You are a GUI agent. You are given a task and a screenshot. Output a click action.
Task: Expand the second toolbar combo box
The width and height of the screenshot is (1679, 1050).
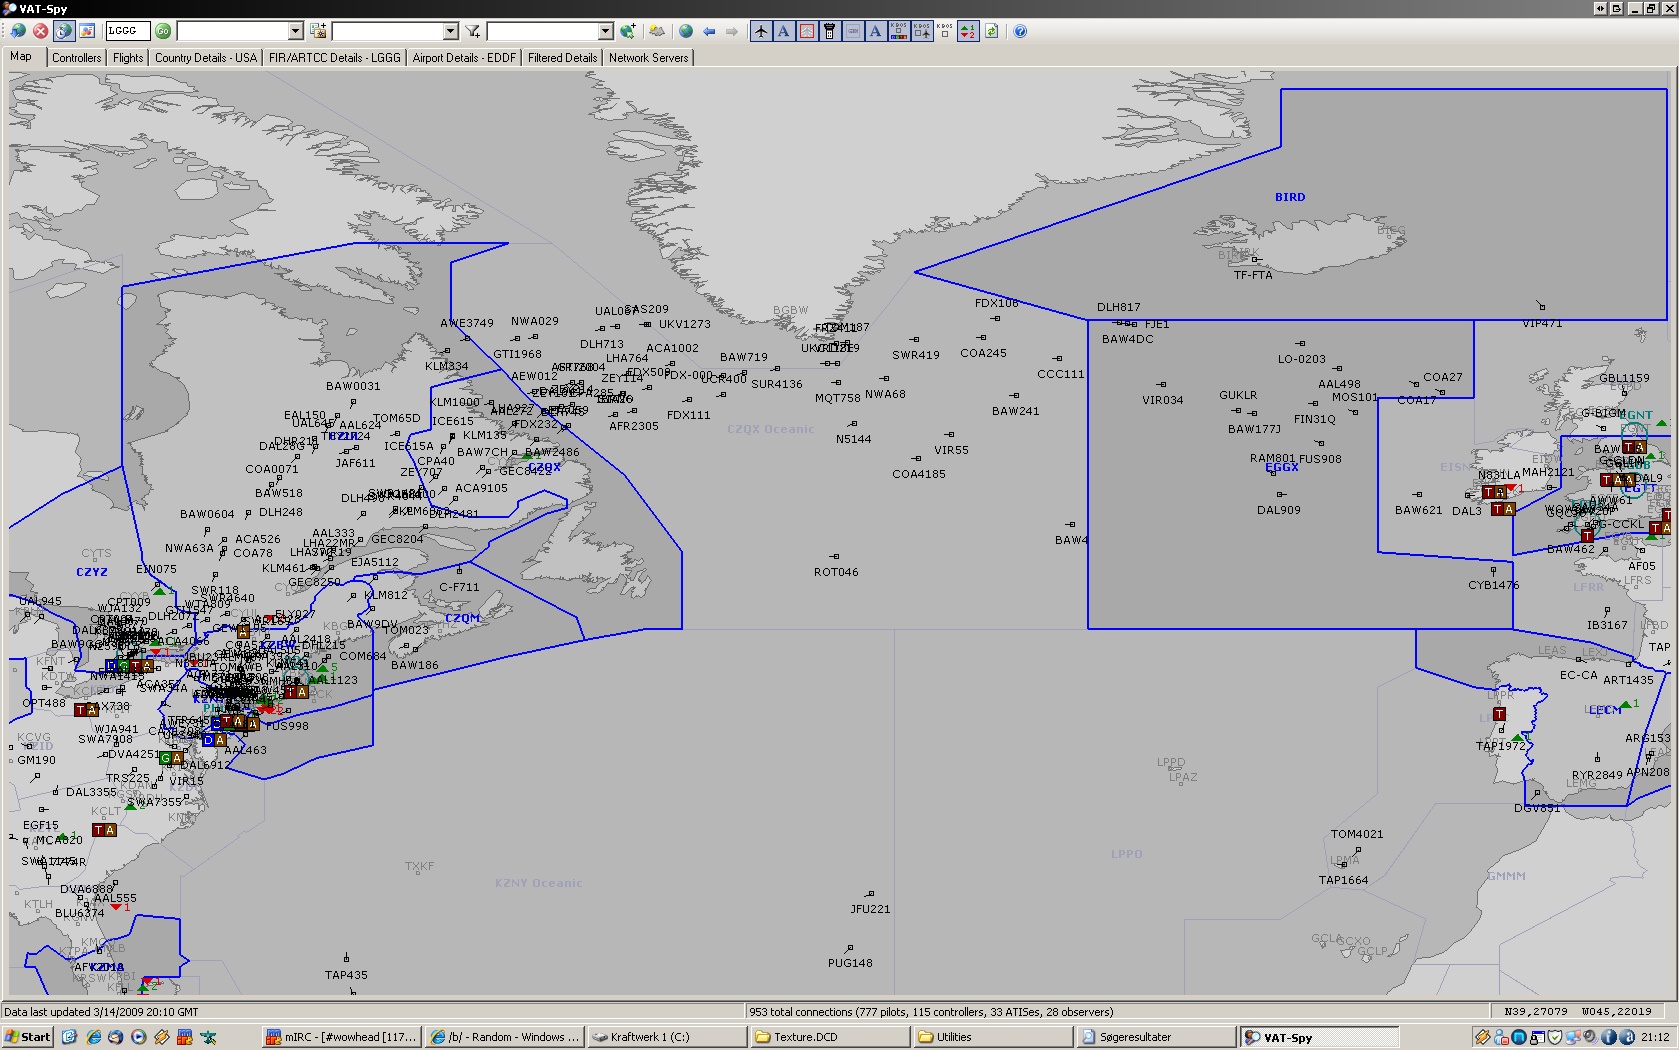(450, 31)
